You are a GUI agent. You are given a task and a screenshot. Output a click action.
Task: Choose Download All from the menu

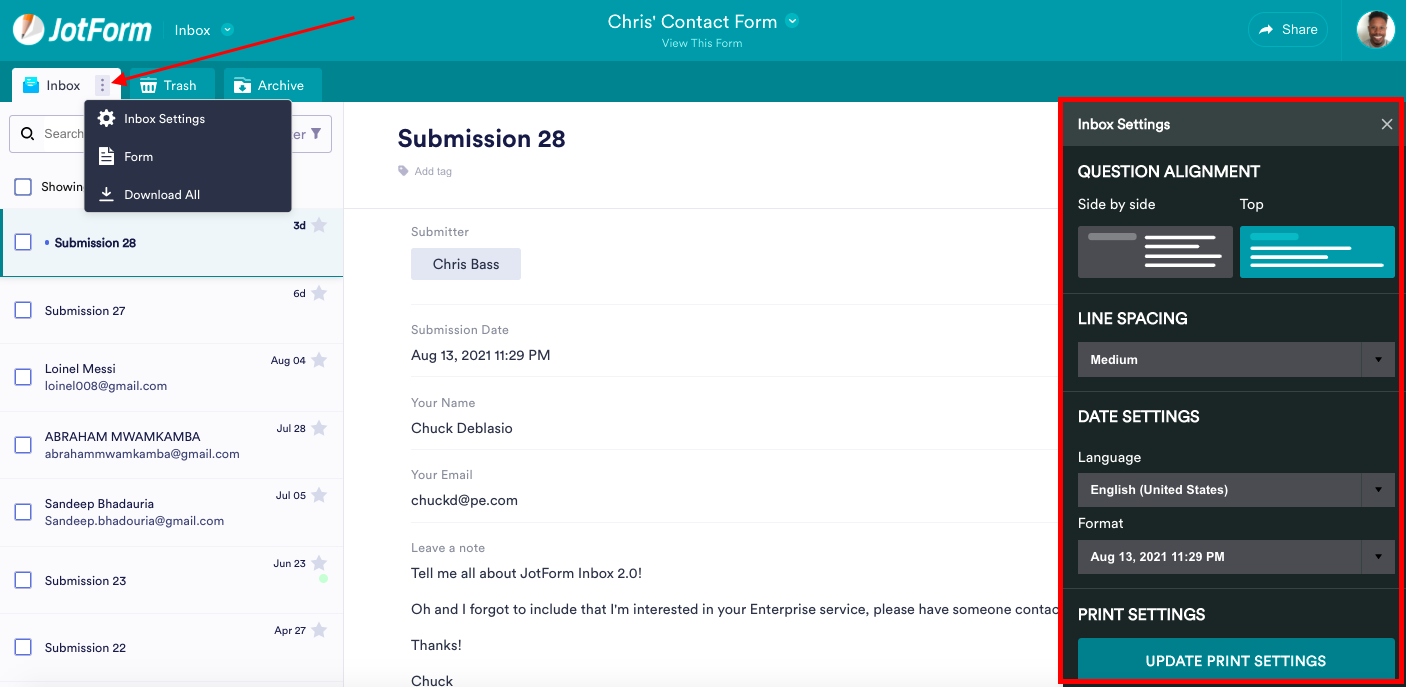pos(162,194)
